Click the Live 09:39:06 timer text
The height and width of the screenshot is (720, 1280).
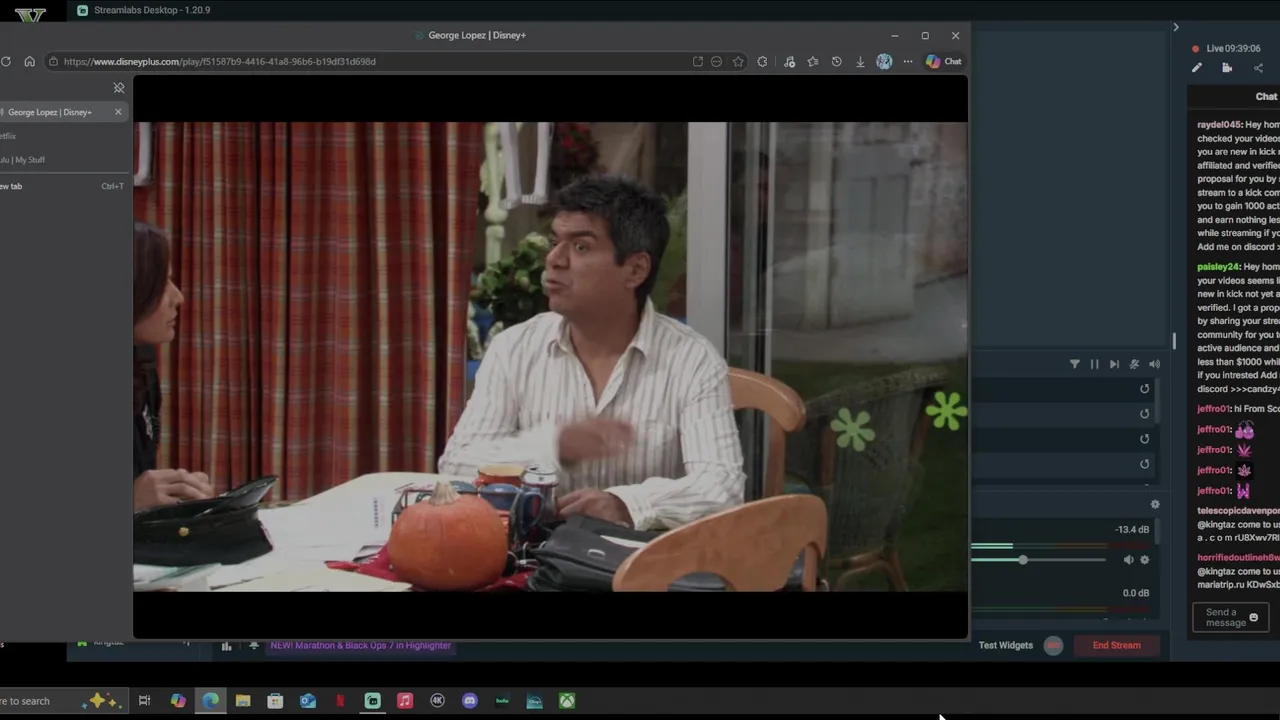(1233, 48)
